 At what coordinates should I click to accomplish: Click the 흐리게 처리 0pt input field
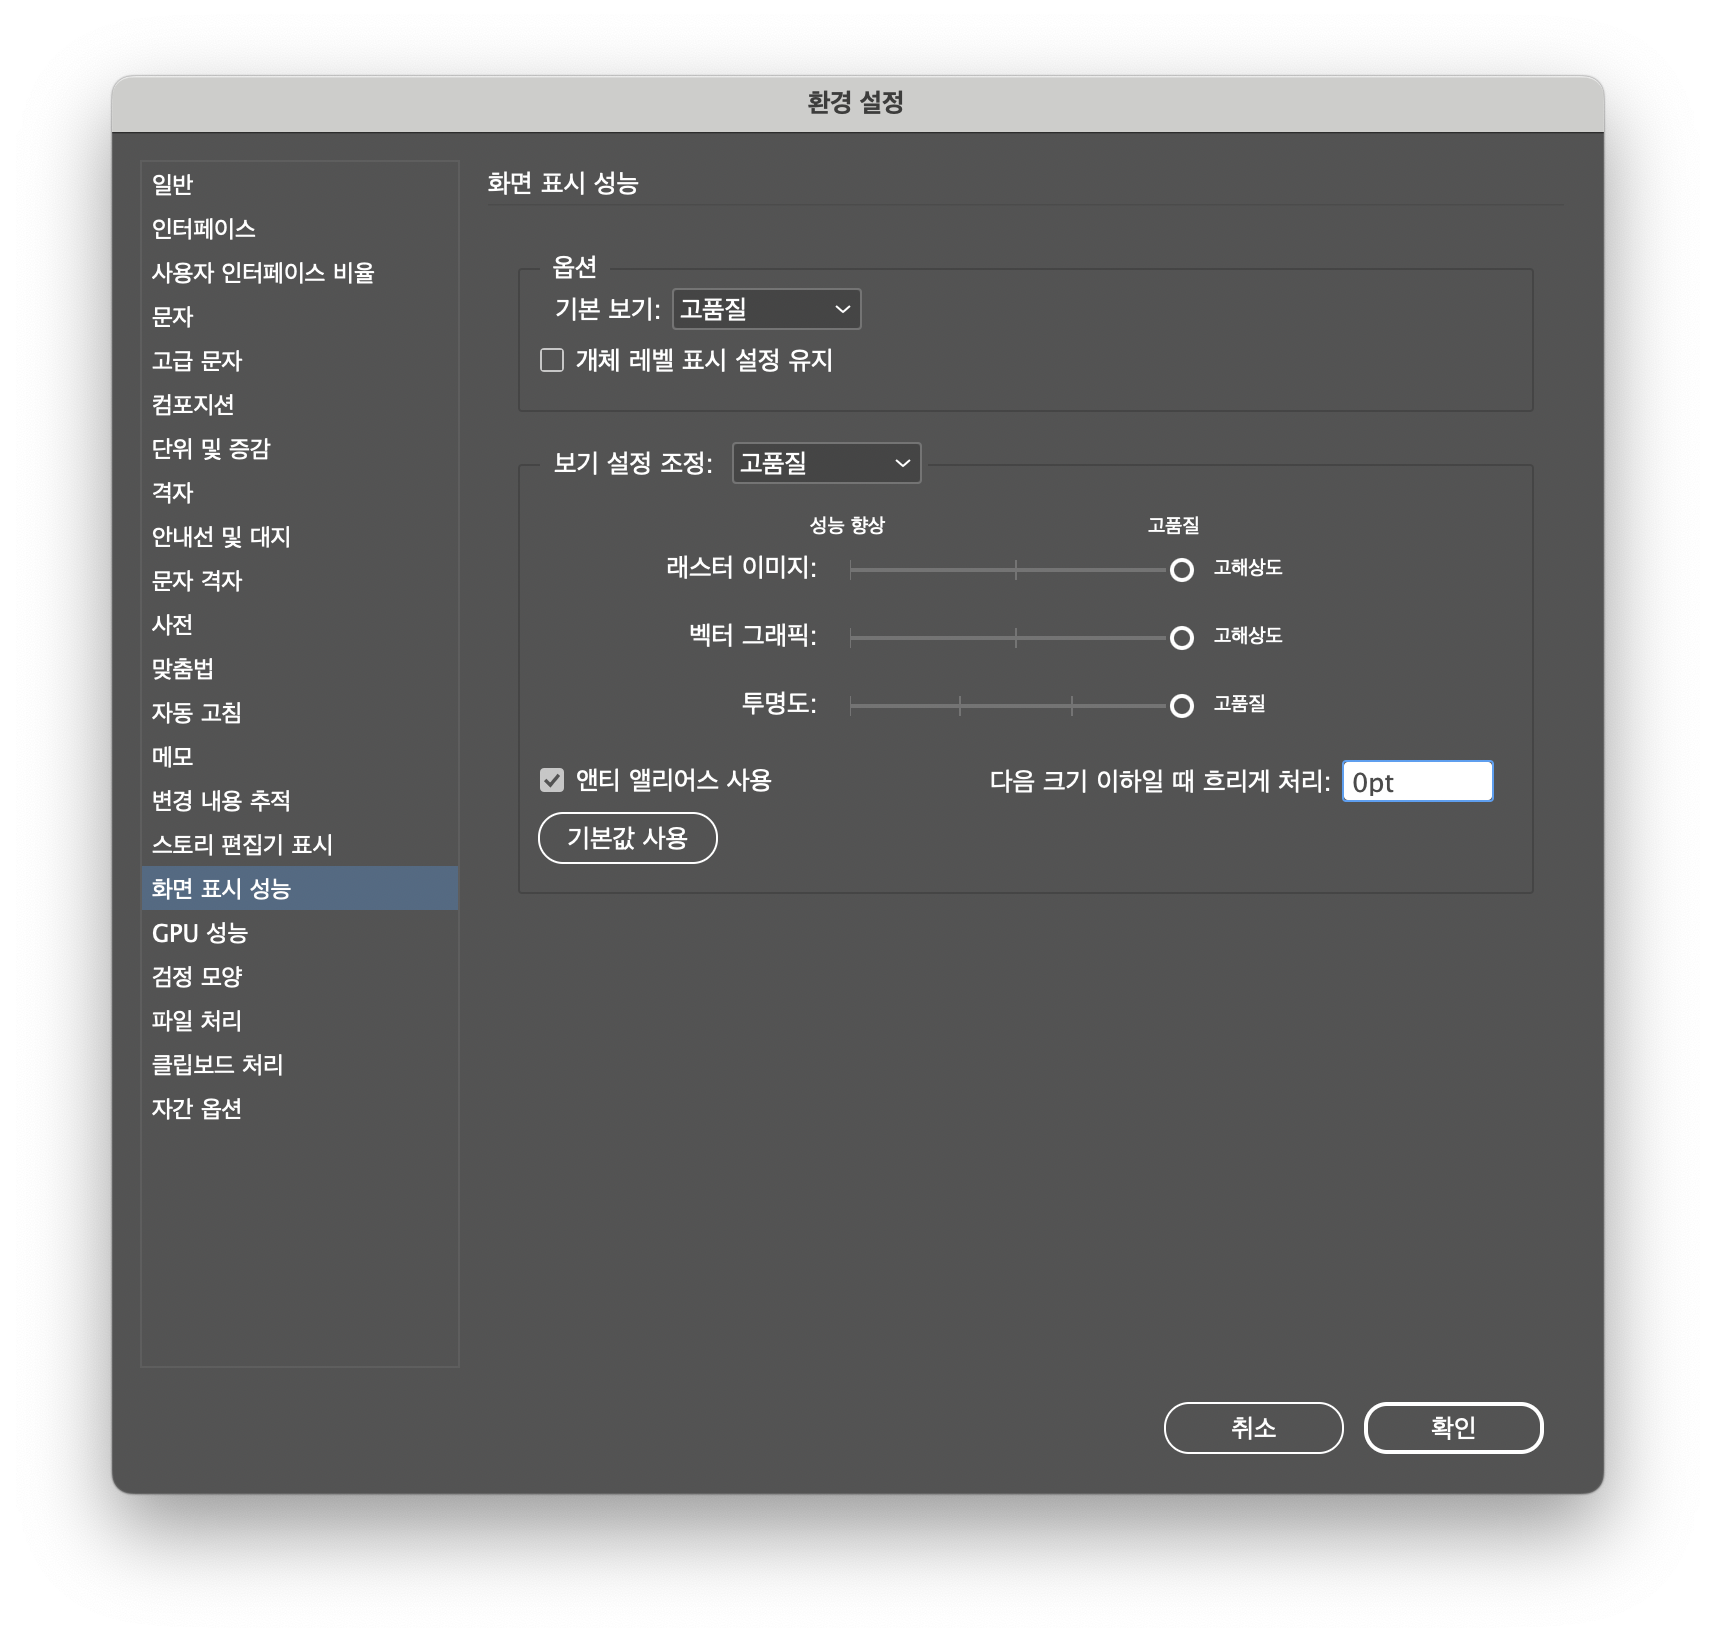[1417, 781]
